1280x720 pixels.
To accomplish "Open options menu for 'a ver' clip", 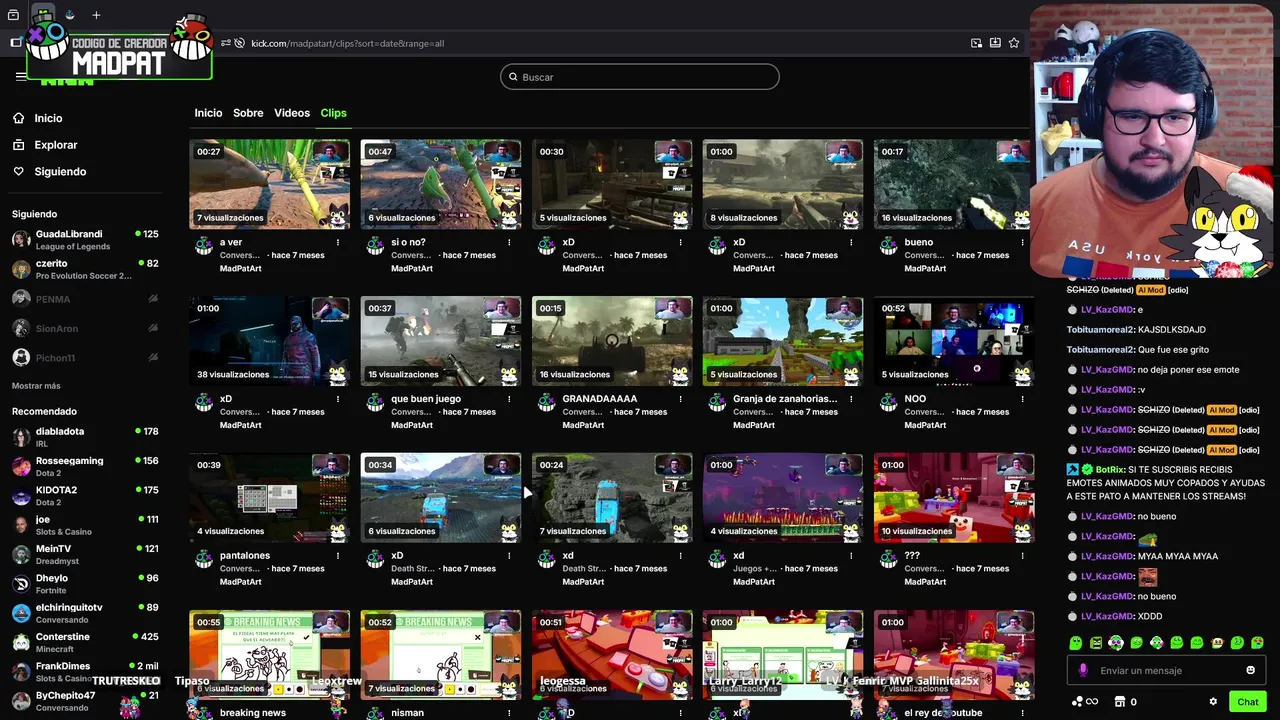I will 338,242.
